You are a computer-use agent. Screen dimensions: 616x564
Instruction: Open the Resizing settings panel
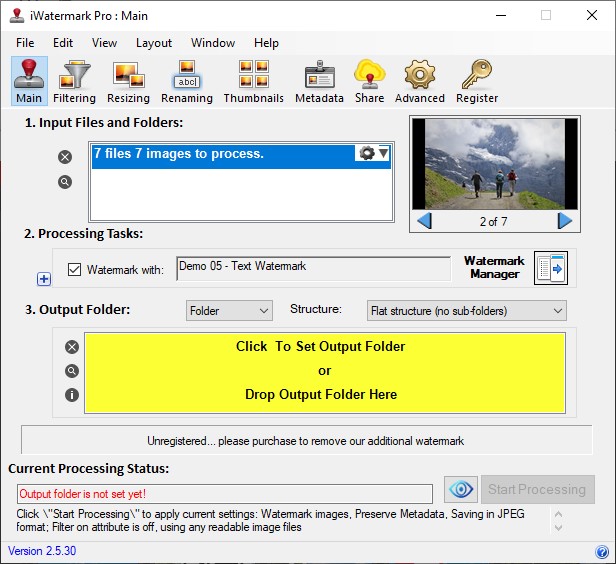[x=128, y=81]
